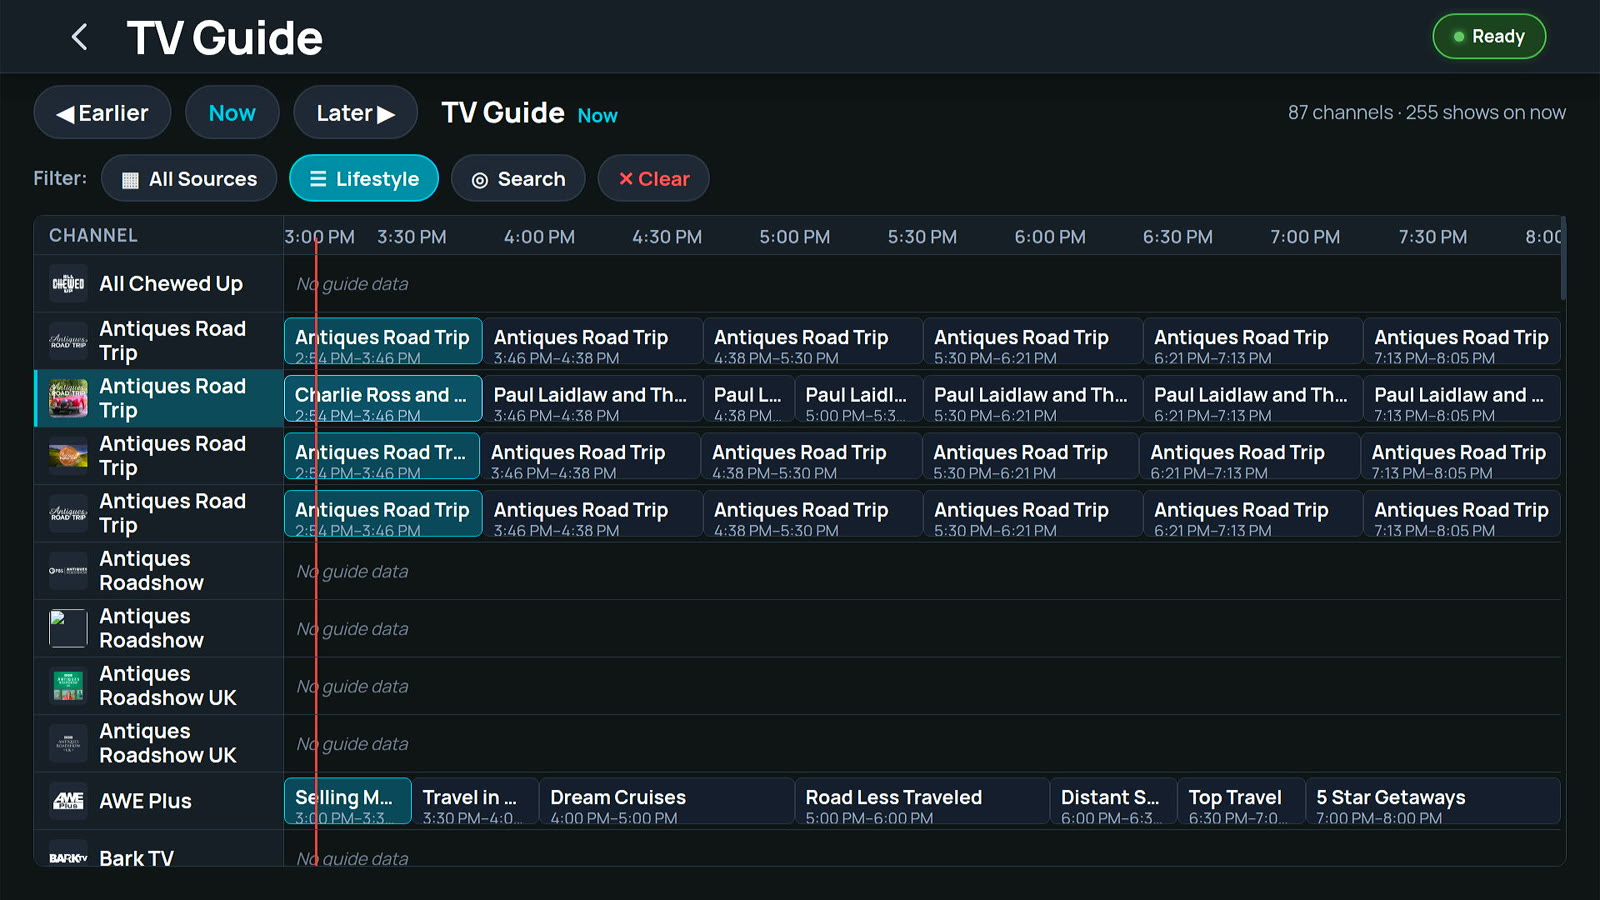Select the 5 Star Getaways program

point(1433,801)
